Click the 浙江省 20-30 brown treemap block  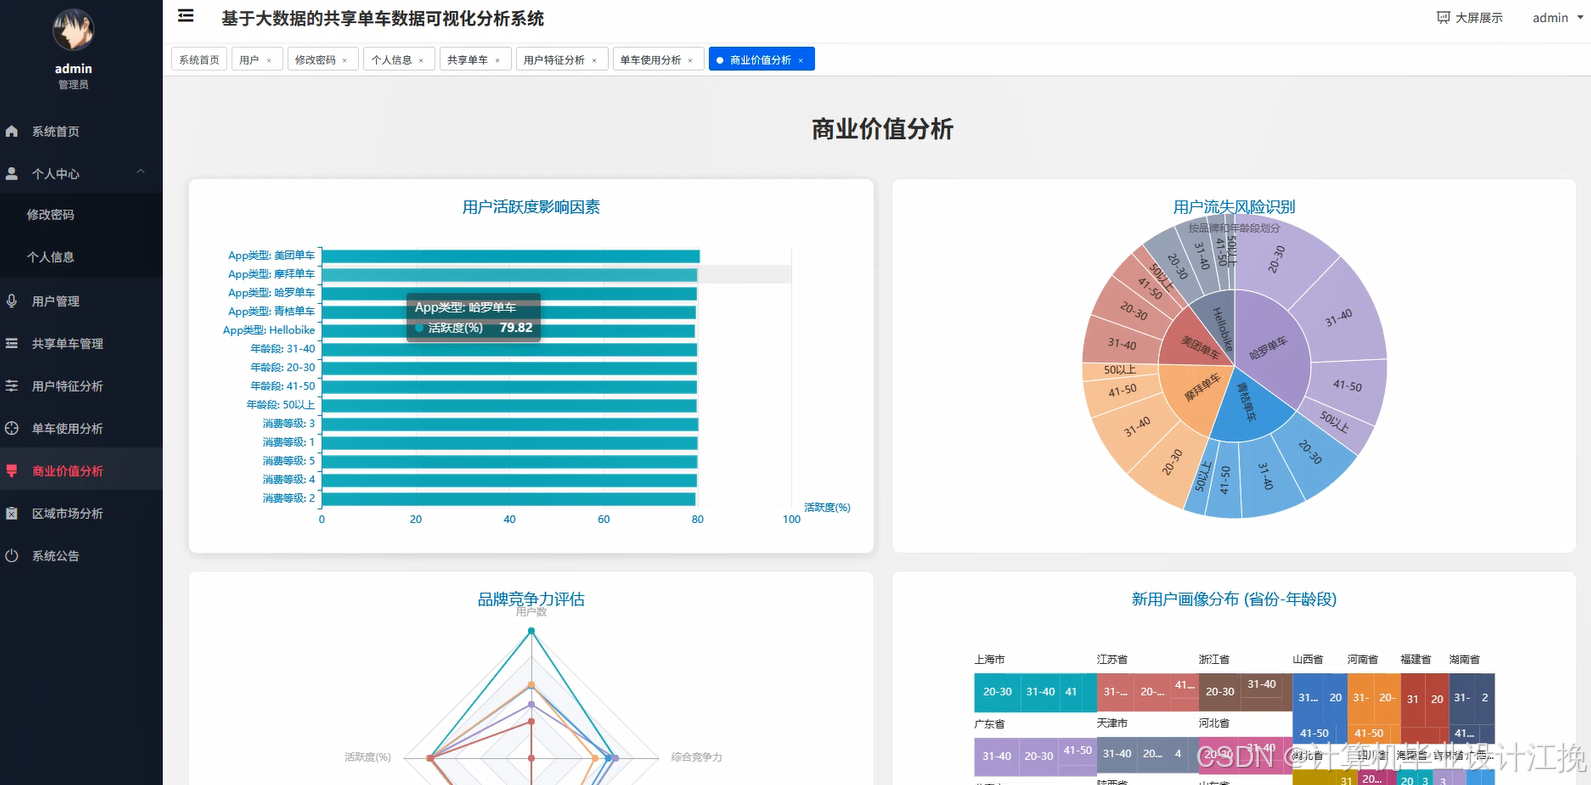[x=1219, y=692]
